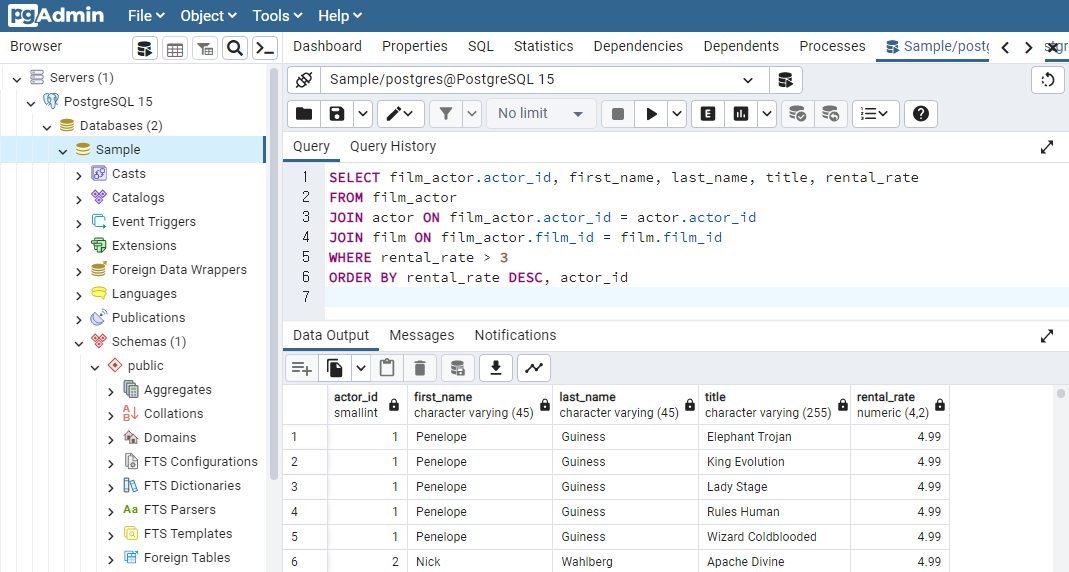Stop the running query
The image size is (1069, 572).
[618, 114]
